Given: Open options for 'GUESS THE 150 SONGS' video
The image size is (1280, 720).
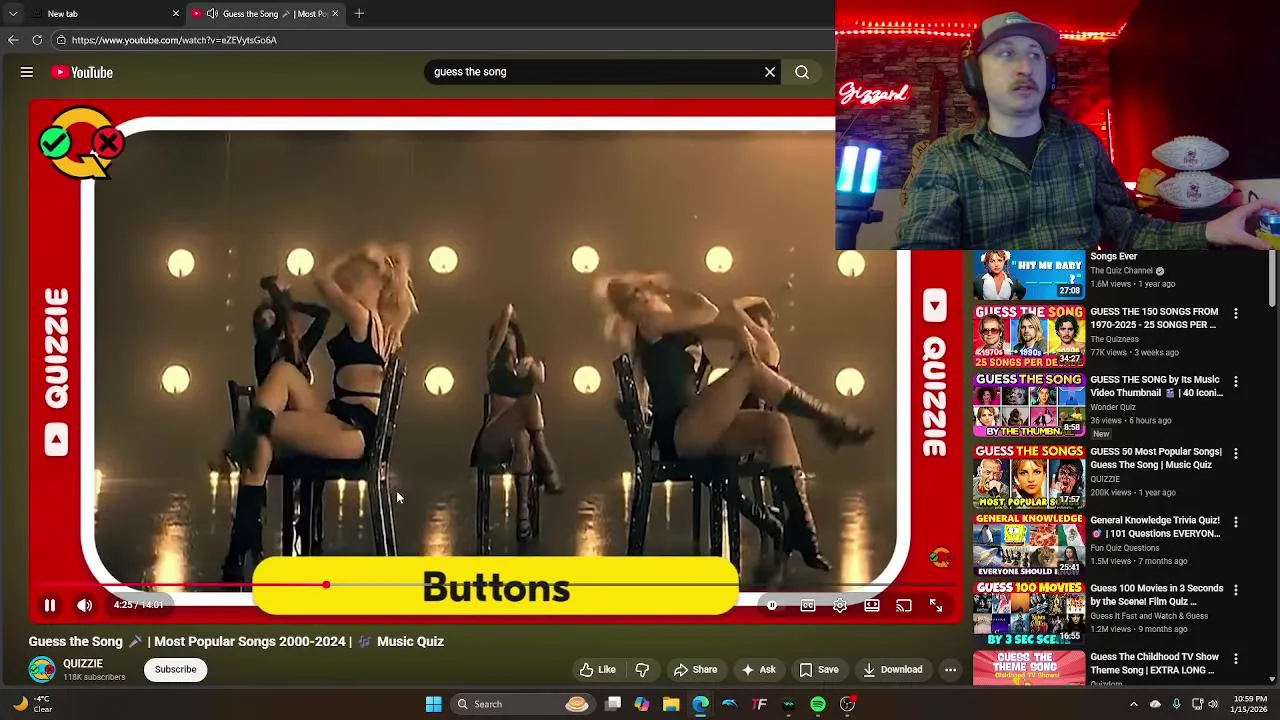Looking at the screenshot, I should (1236, 314).
